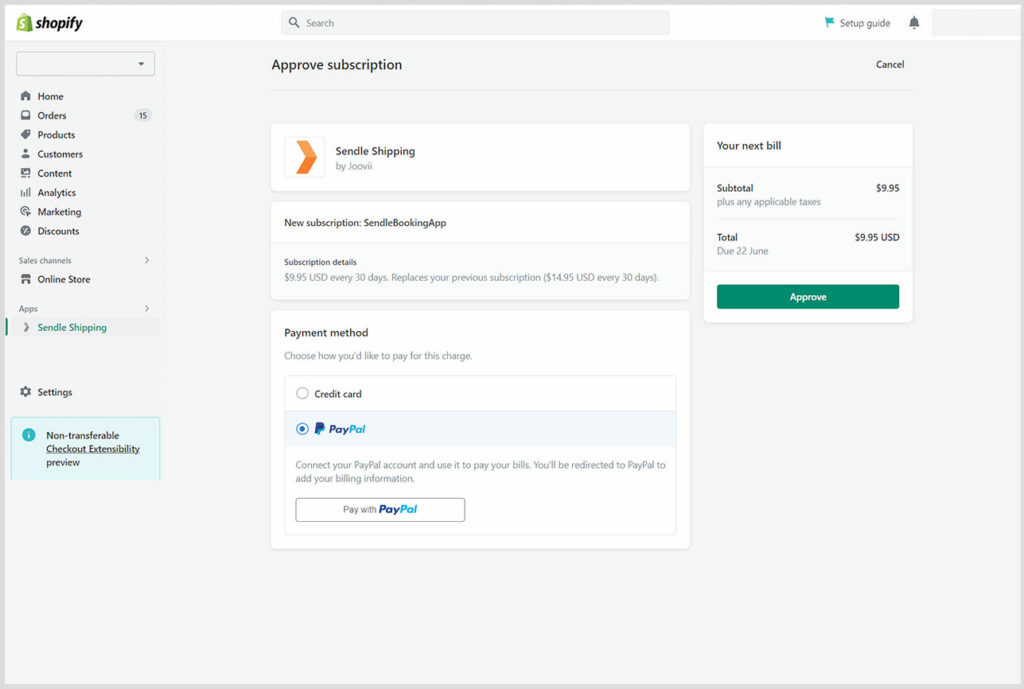
Task: Open Products menu item
Action: [x=56, y=135]
